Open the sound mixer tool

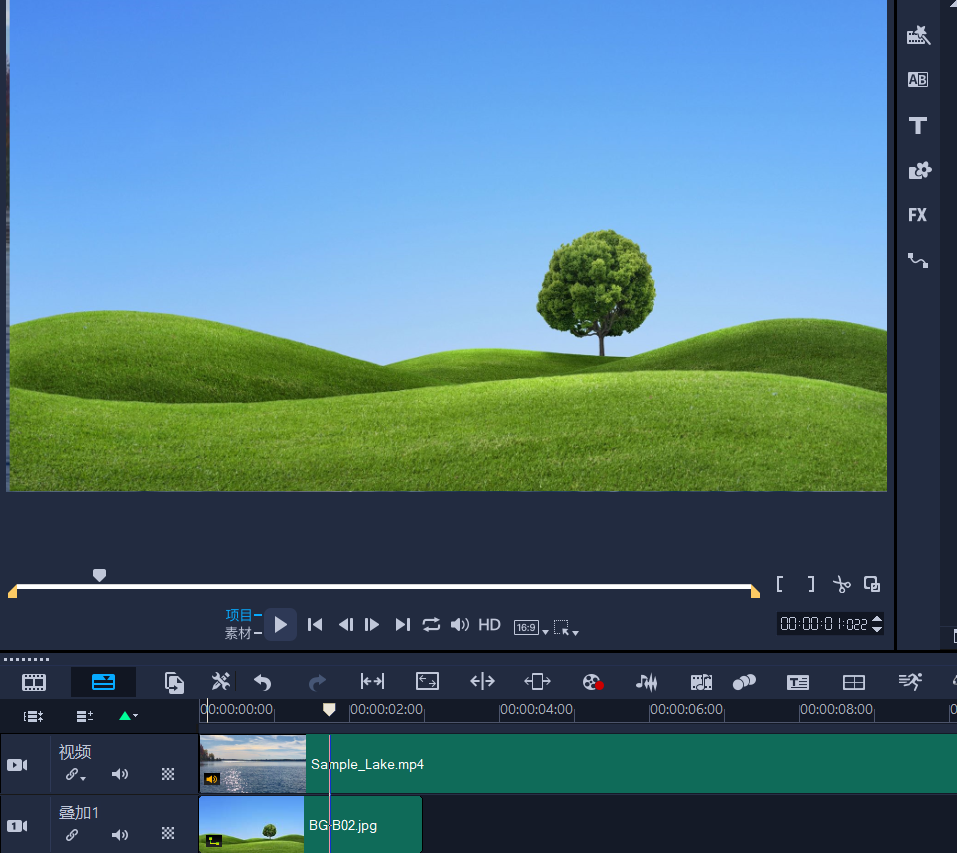pos(647,682)
